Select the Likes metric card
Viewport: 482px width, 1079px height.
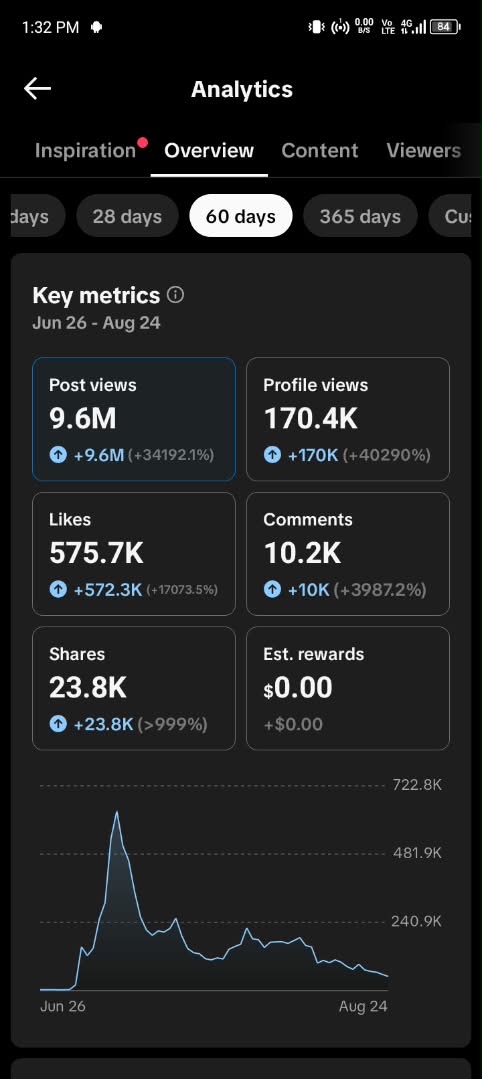pos(134,553)
